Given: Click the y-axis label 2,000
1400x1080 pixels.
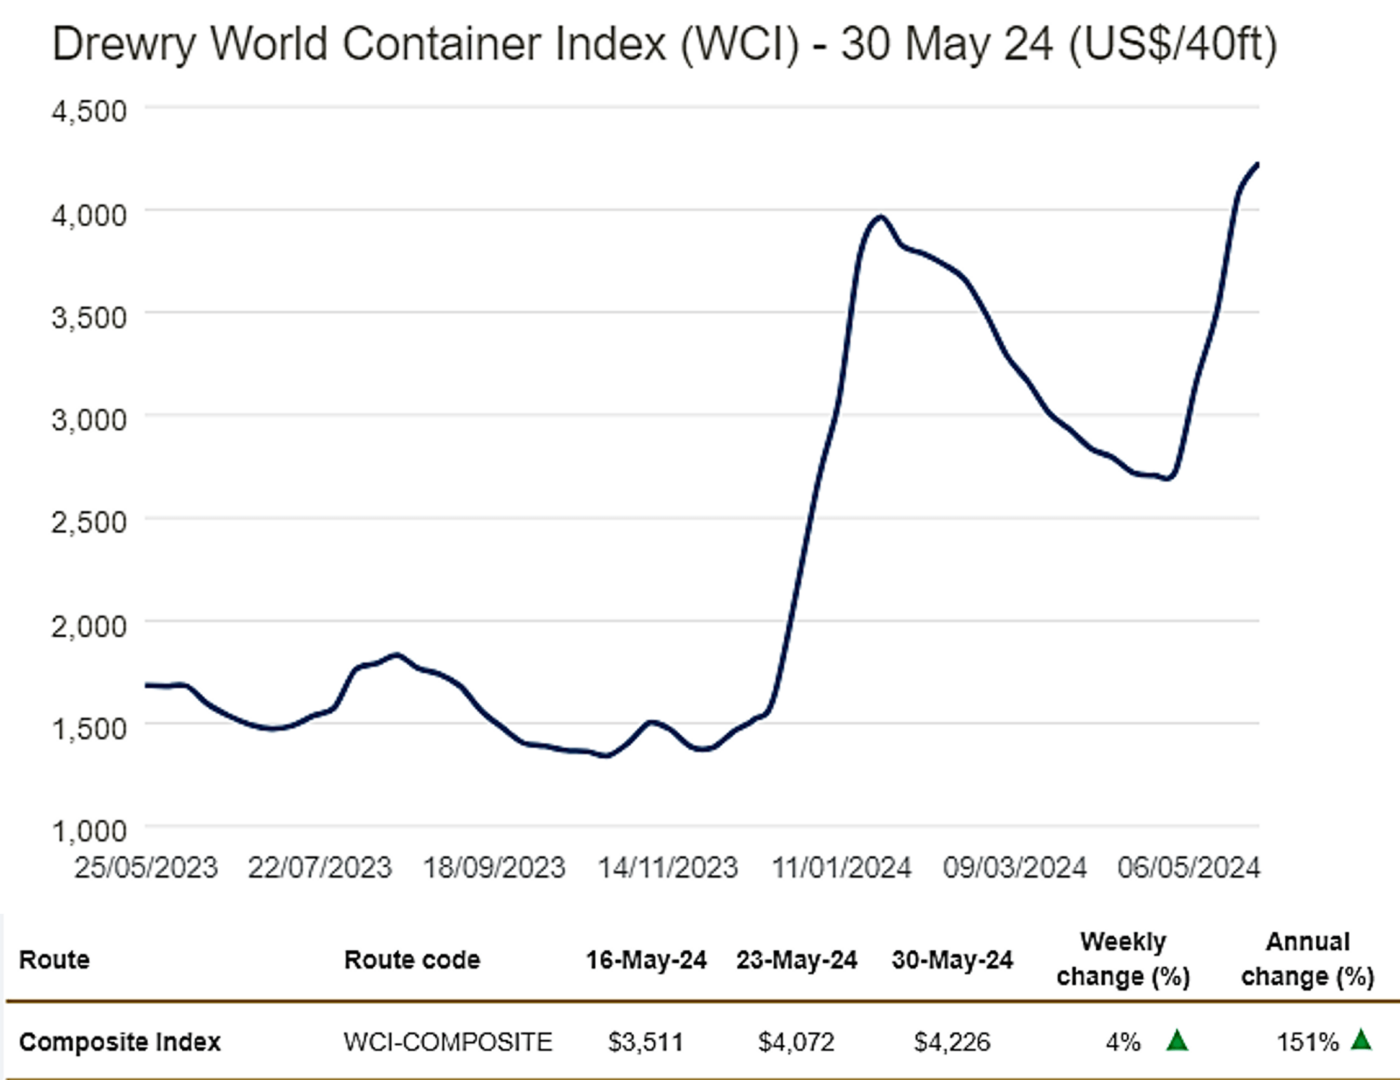Looking at the screenshot, I should click(90, 625).
